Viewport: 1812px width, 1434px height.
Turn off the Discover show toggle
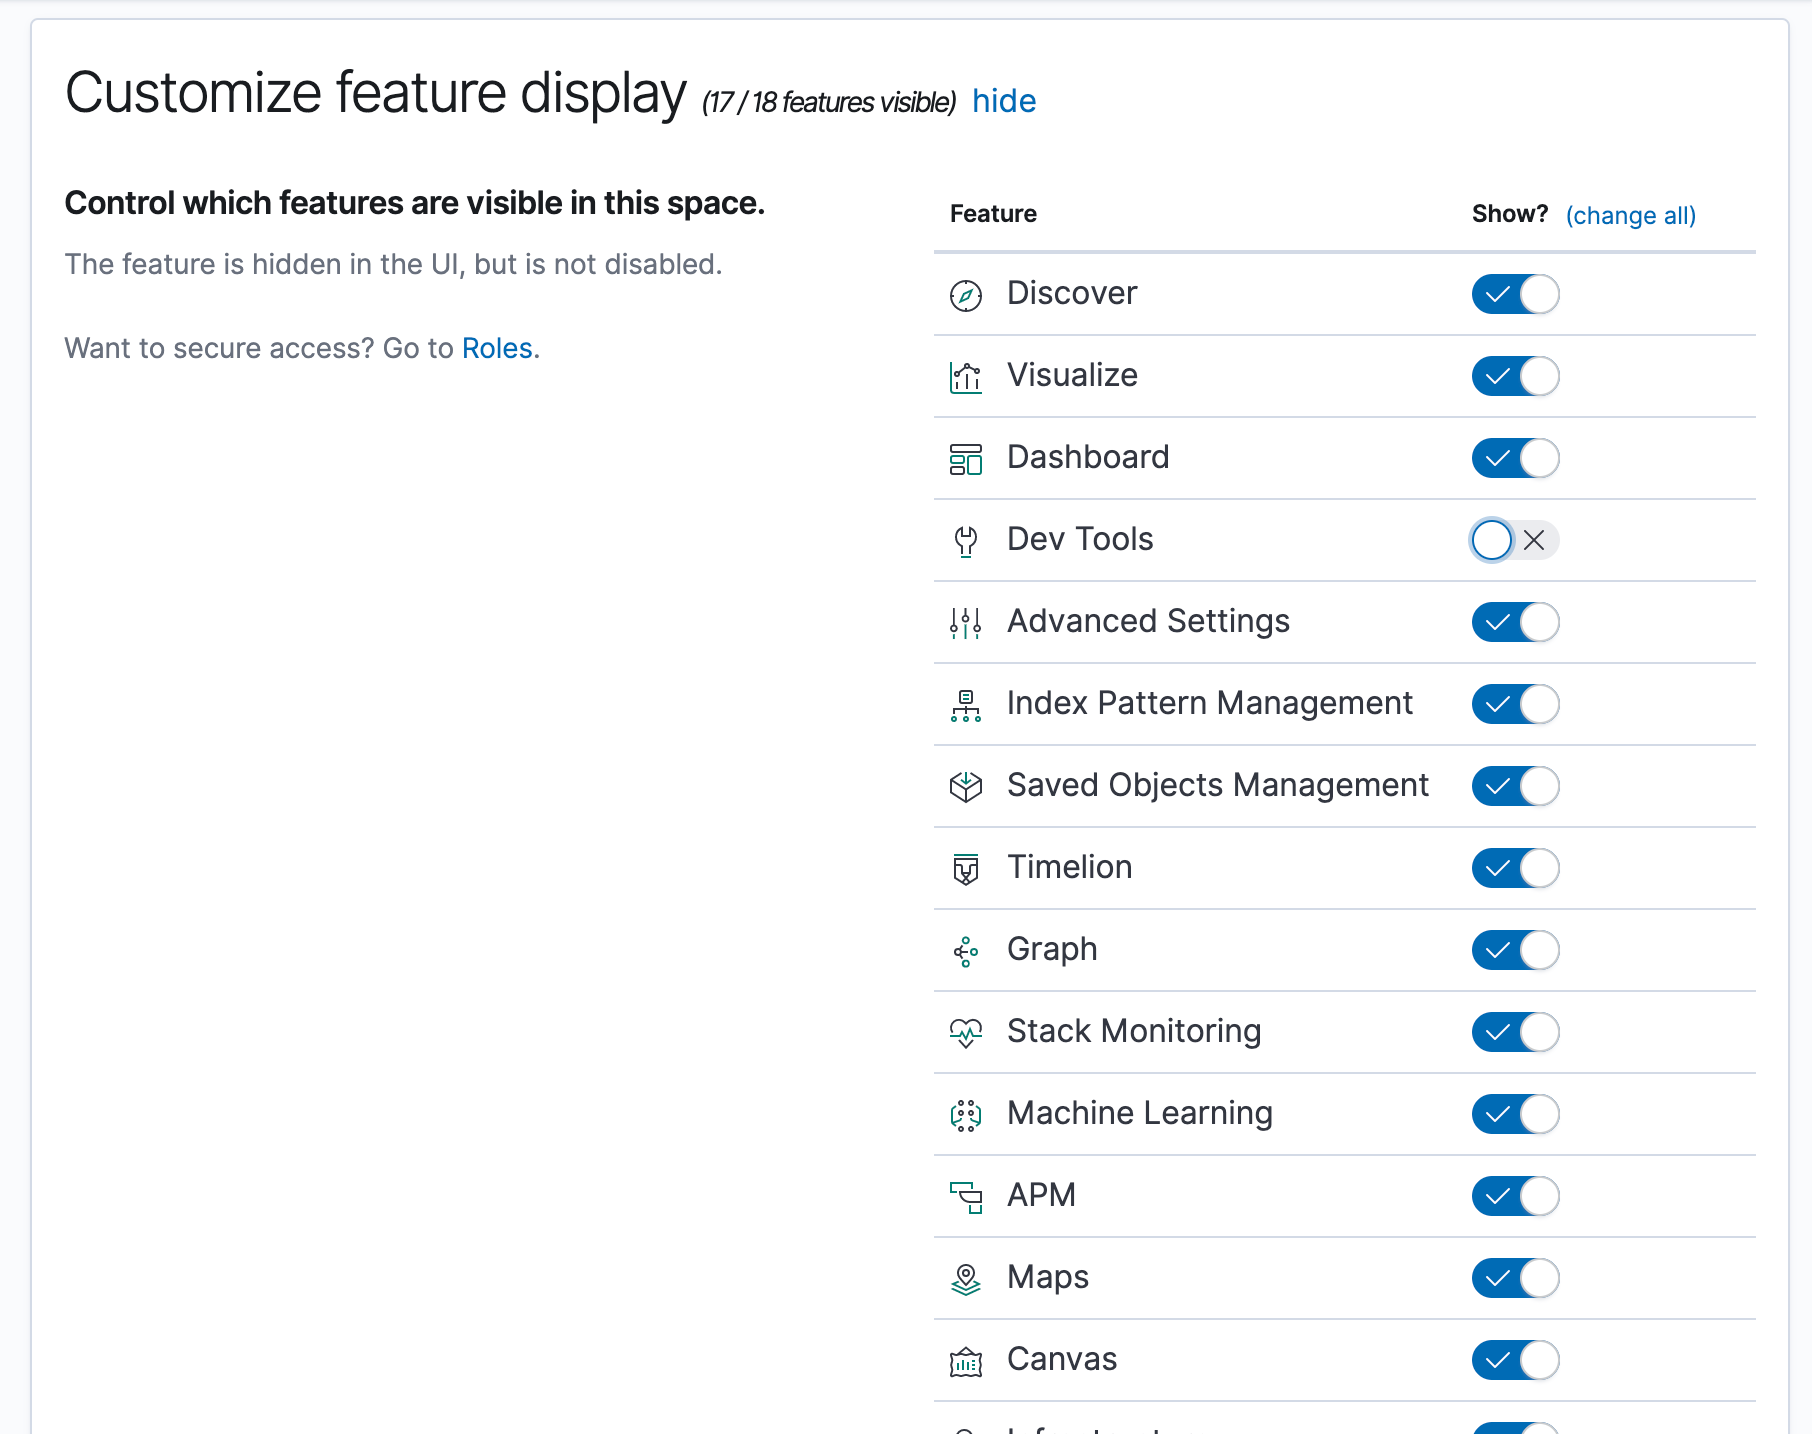(x=1515, y=294)
